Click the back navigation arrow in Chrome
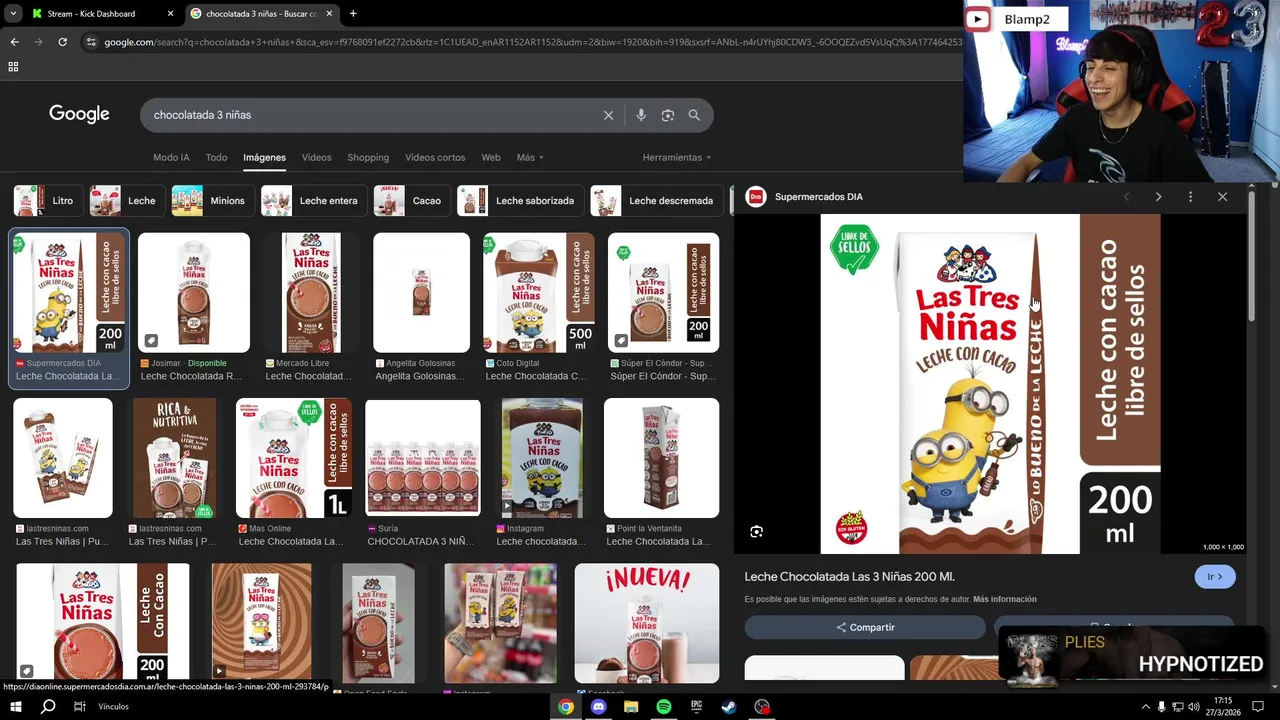This screenshot has height=720, width=1280. [14, 42]
